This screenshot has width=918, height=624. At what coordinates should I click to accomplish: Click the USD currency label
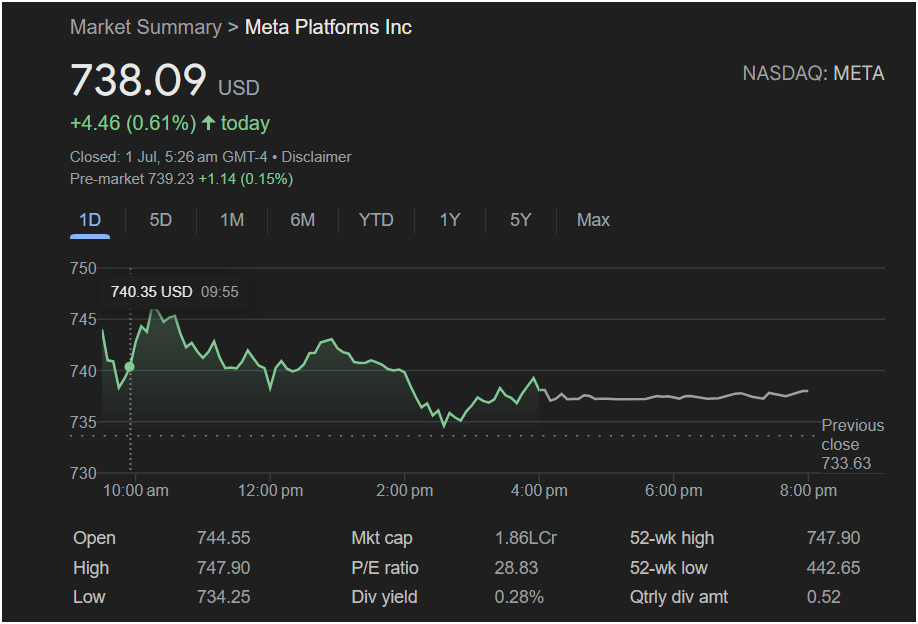[239, 88]
